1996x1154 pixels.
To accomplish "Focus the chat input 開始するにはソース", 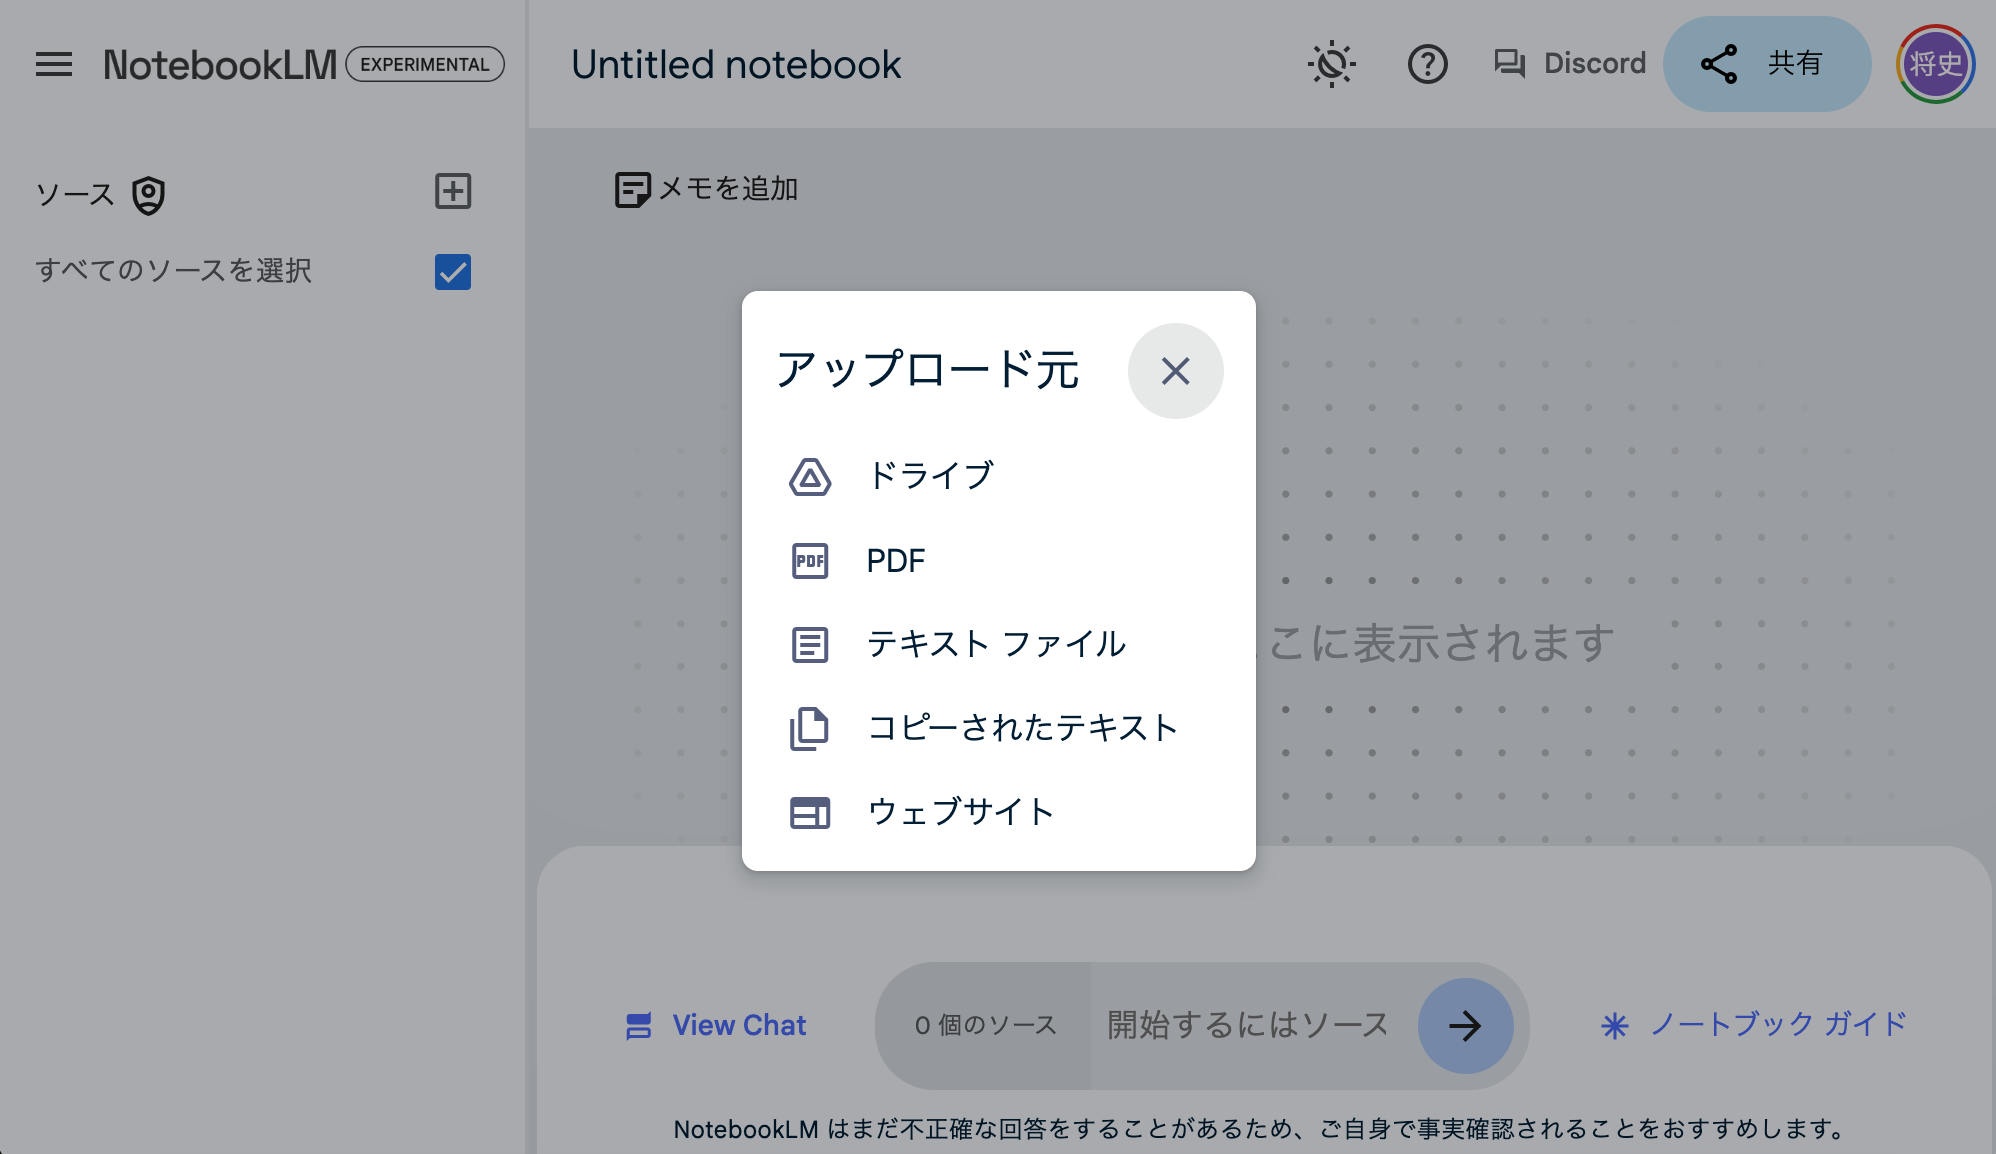I will point(1250,1026).
